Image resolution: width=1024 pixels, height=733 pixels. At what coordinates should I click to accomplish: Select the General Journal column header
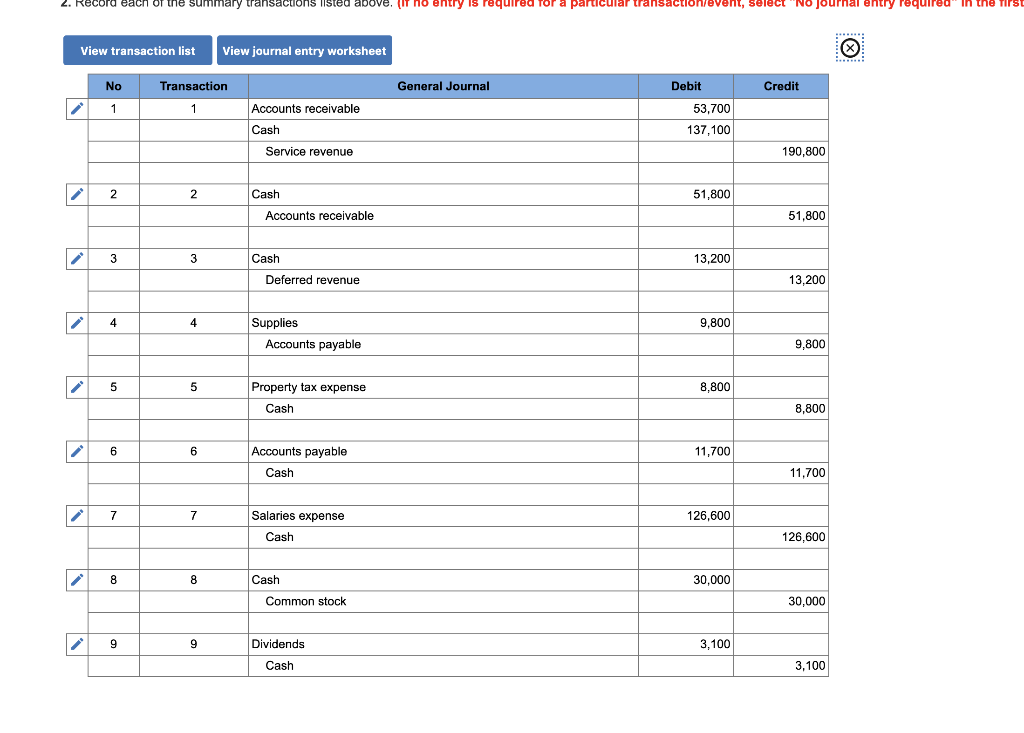pos(443,86)
